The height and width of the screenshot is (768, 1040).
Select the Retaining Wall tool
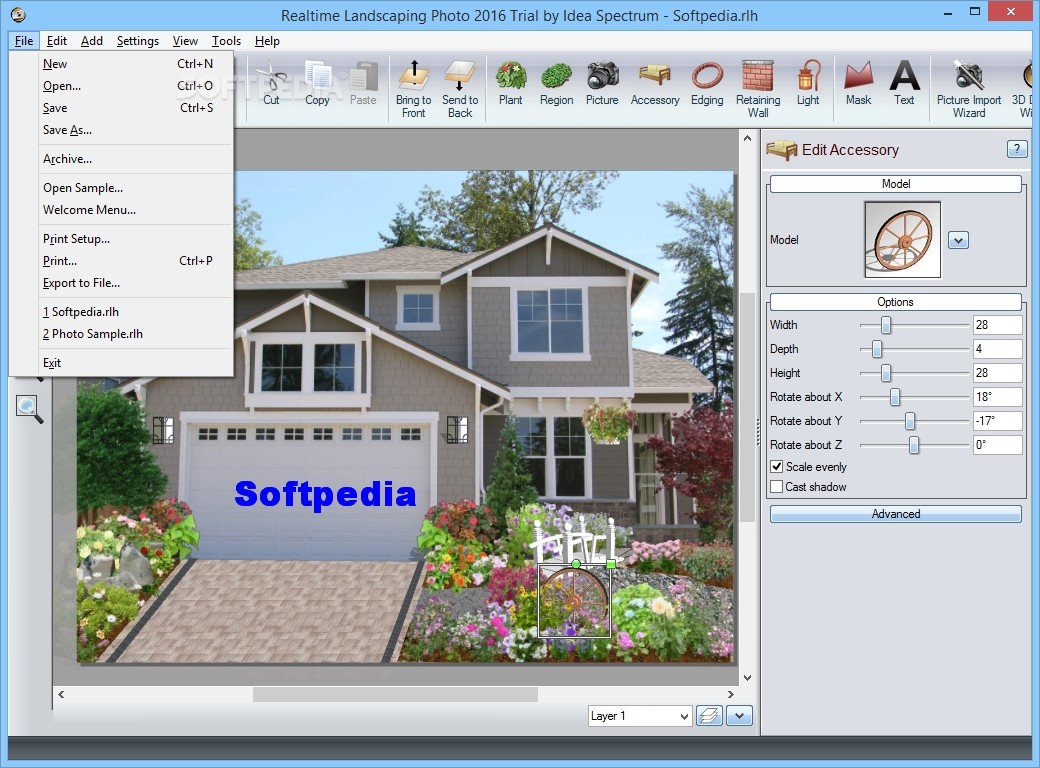click(758, 90)
